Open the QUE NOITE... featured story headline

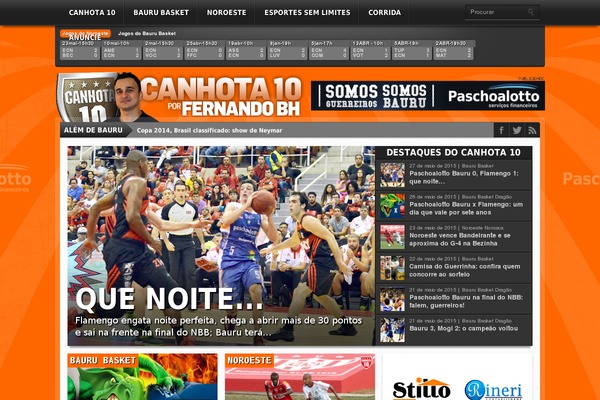170,299
